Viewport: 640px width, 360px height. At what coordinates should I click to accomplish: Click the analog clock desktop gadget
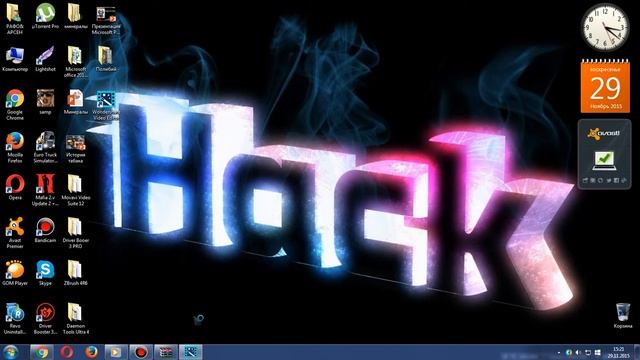pyautogui.click(x=605, y=27)
